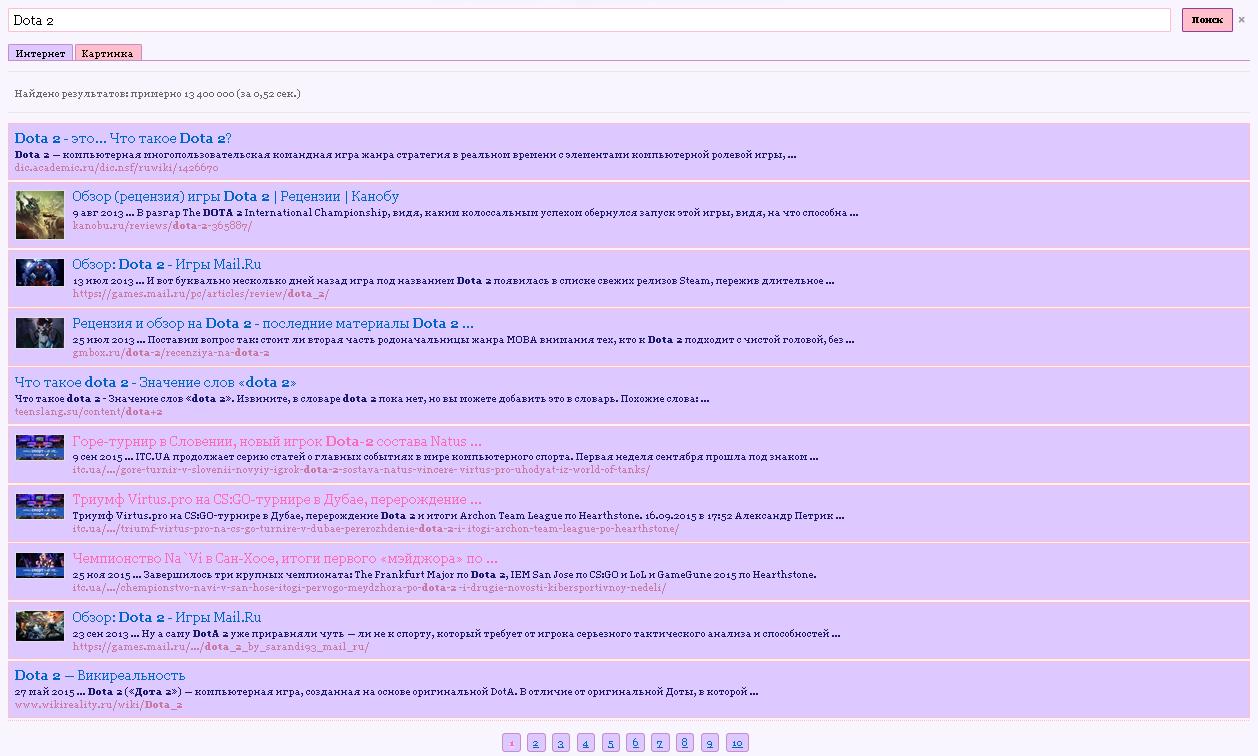Click thumbnail beside the 23 сен 2013 result
This screenshot has height=756, width=1258.
coord(40,626)
